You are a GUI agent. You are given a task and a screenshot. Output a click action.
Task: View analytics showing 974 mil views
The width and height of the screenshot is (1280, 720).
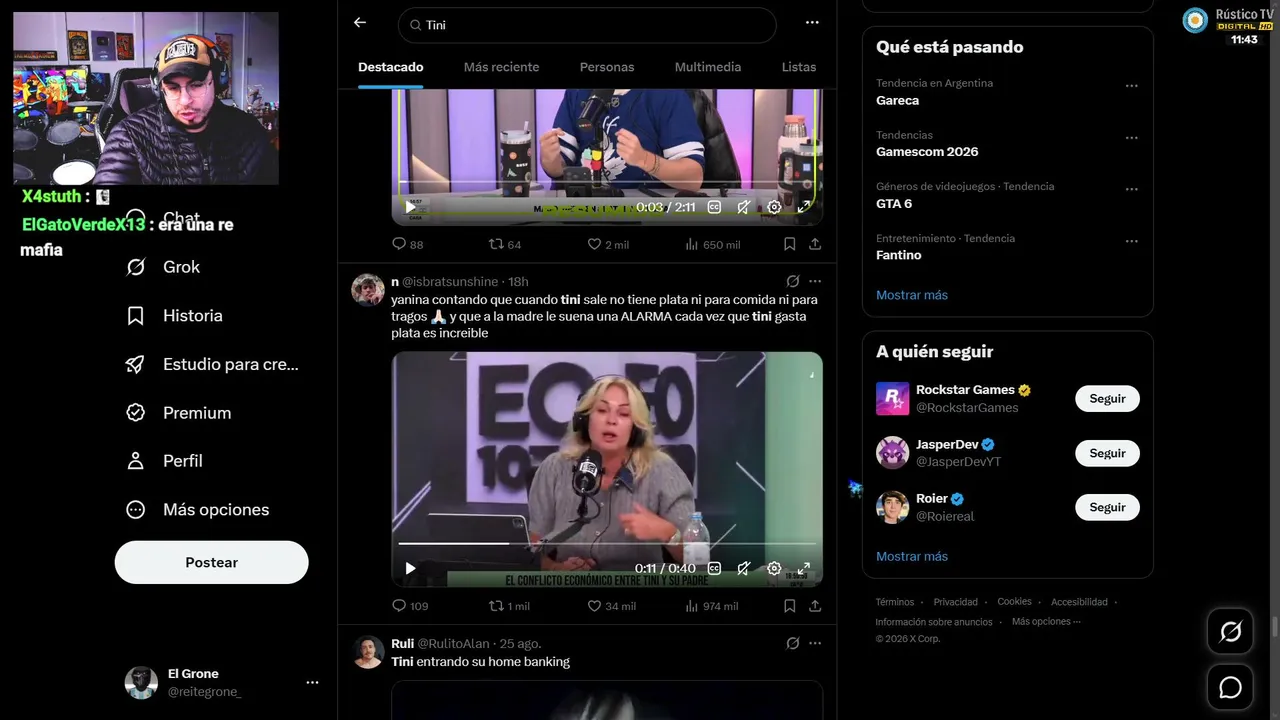click(712, 606)
